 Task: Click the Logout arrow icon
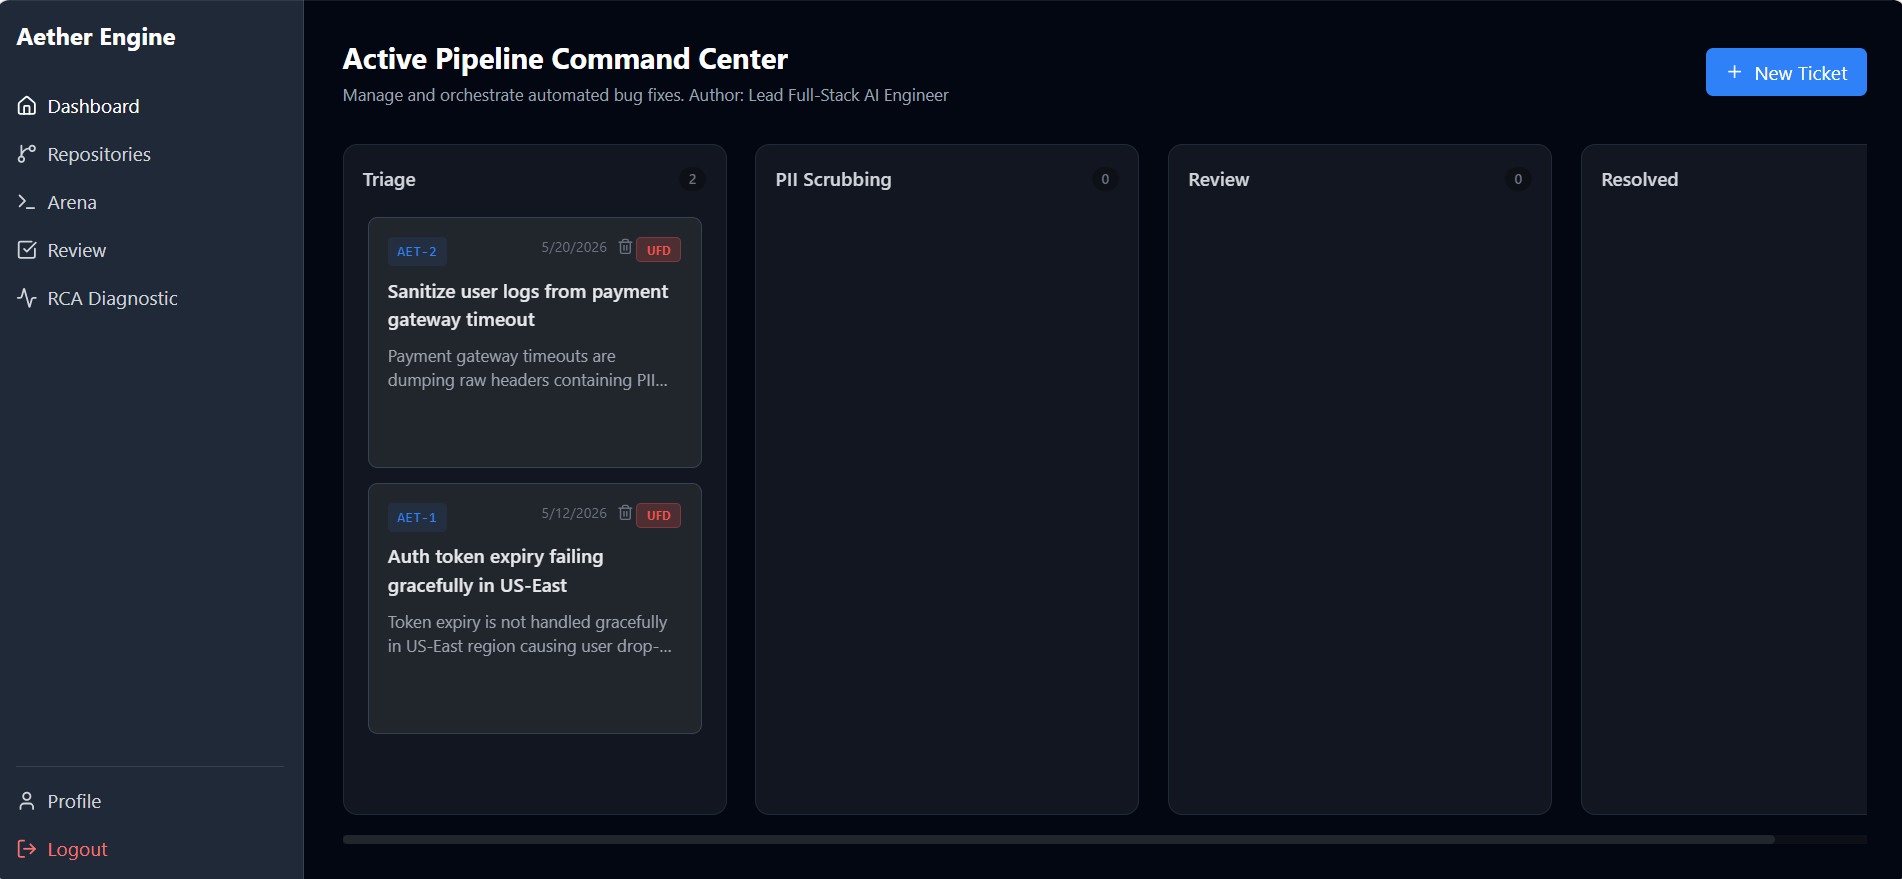tap(27, 849)
